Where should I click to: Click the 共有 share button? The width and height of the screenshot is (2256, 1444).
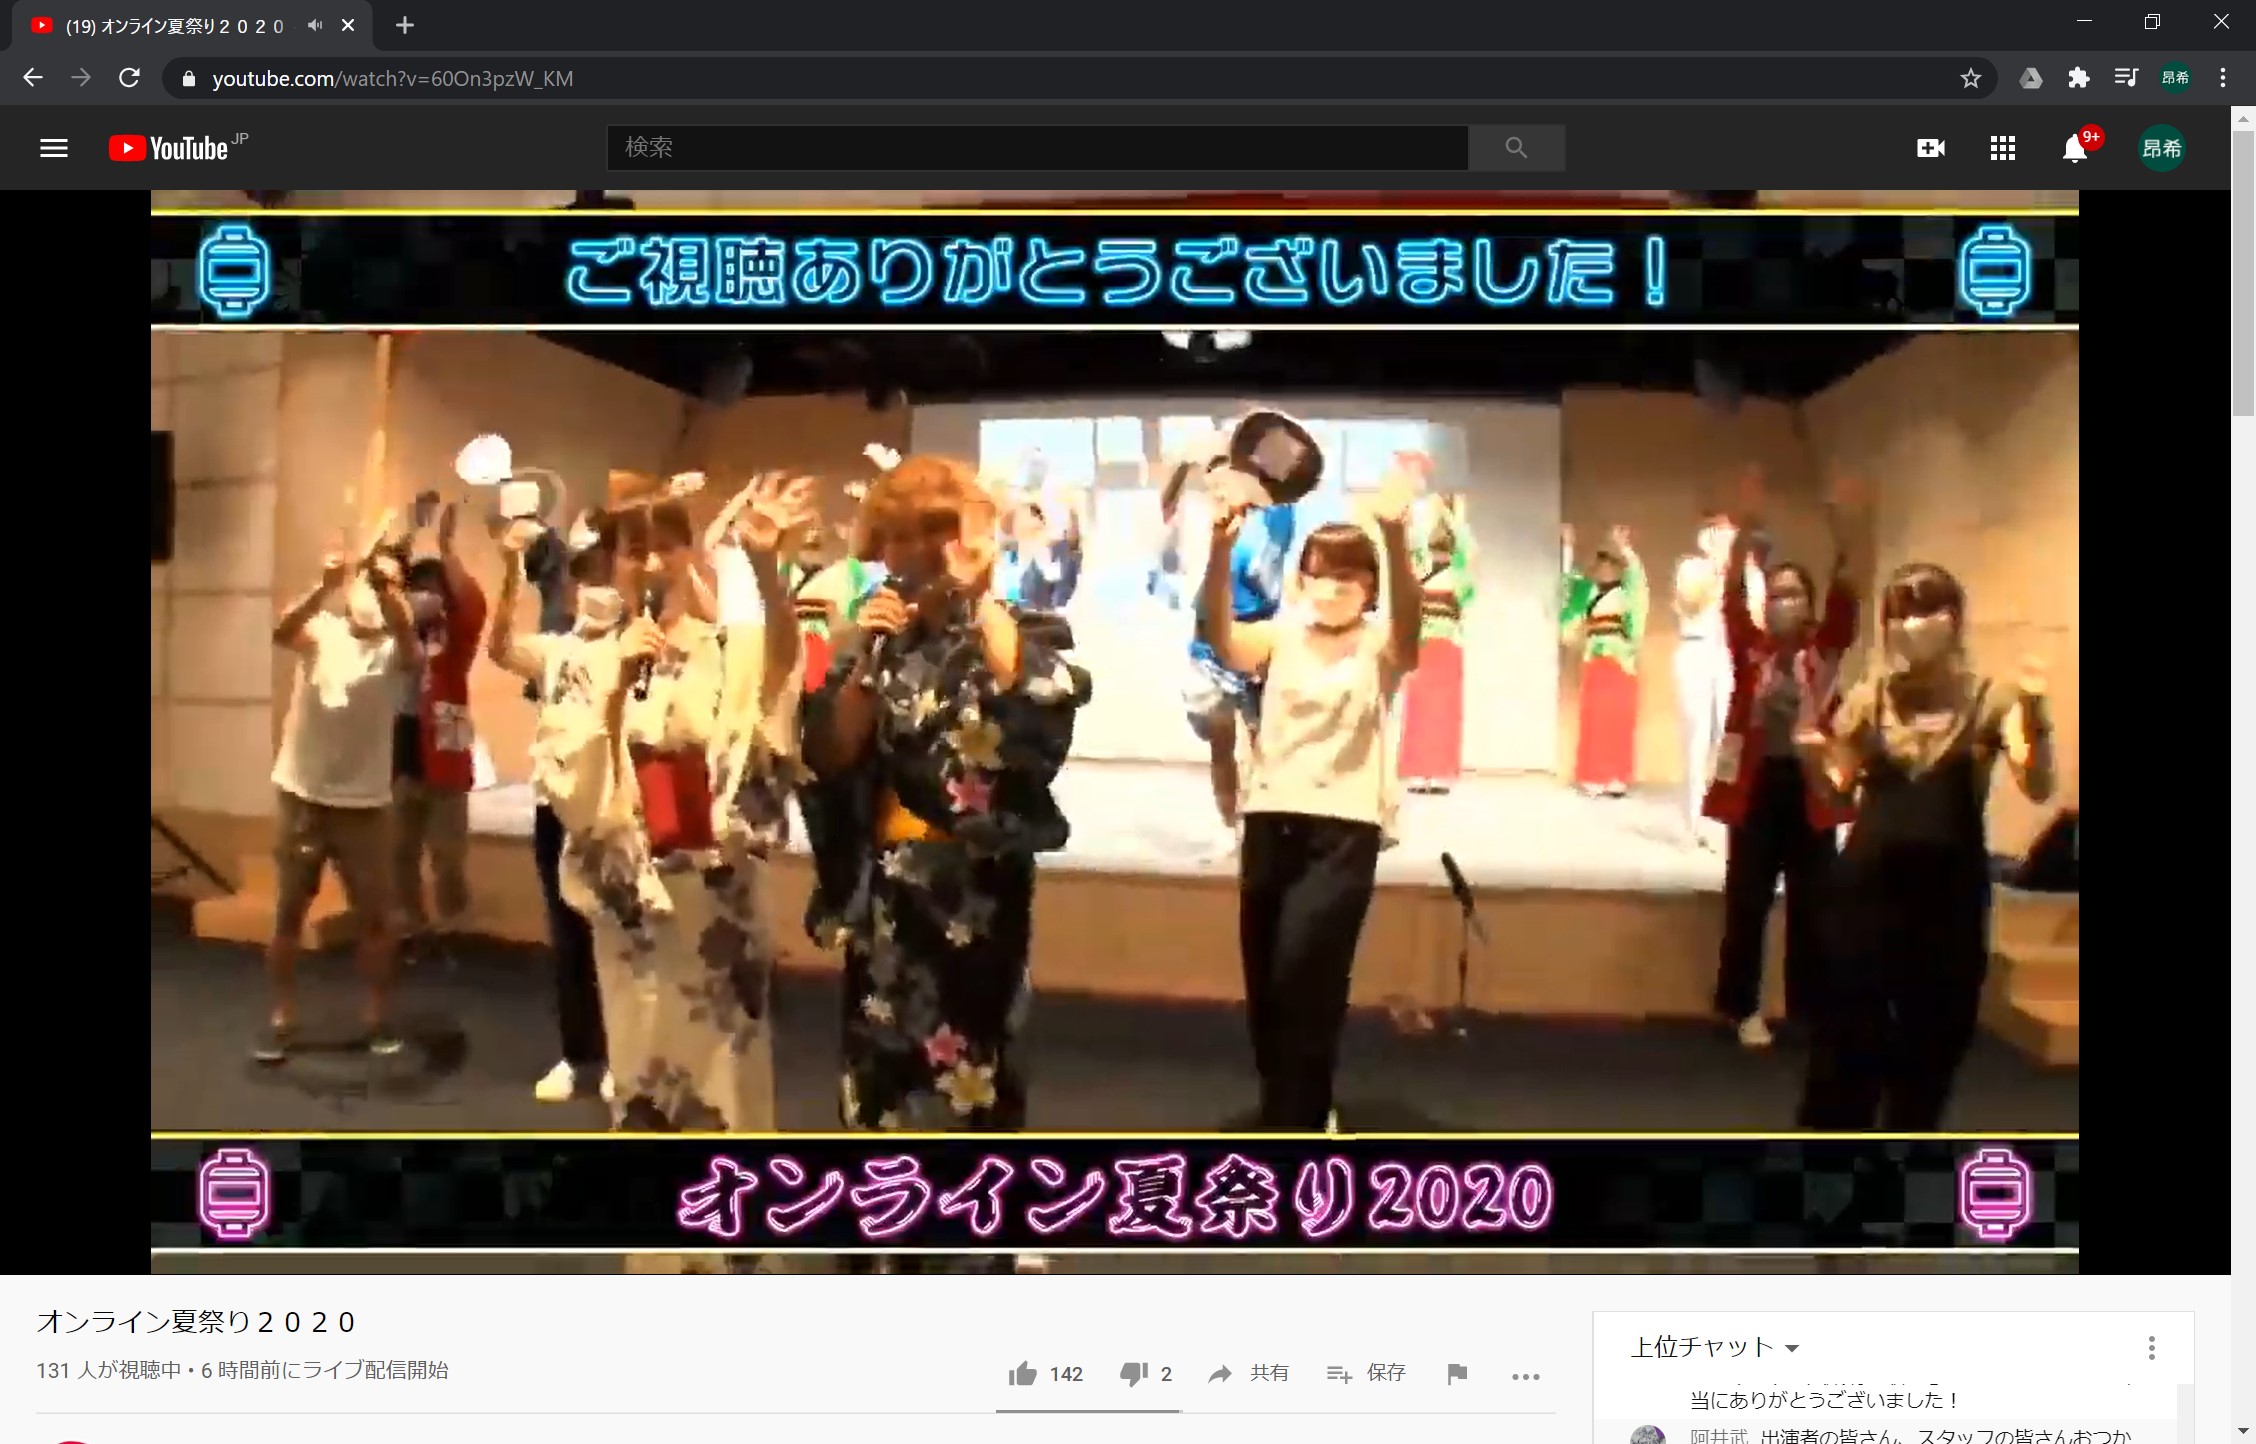tap(1248, 1373)
